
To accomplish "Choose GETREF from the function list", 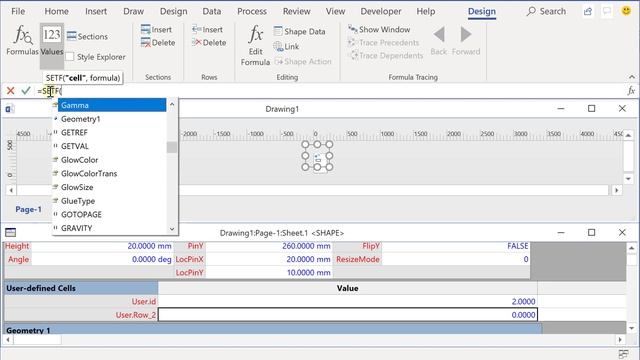I will tap(109, 133).
